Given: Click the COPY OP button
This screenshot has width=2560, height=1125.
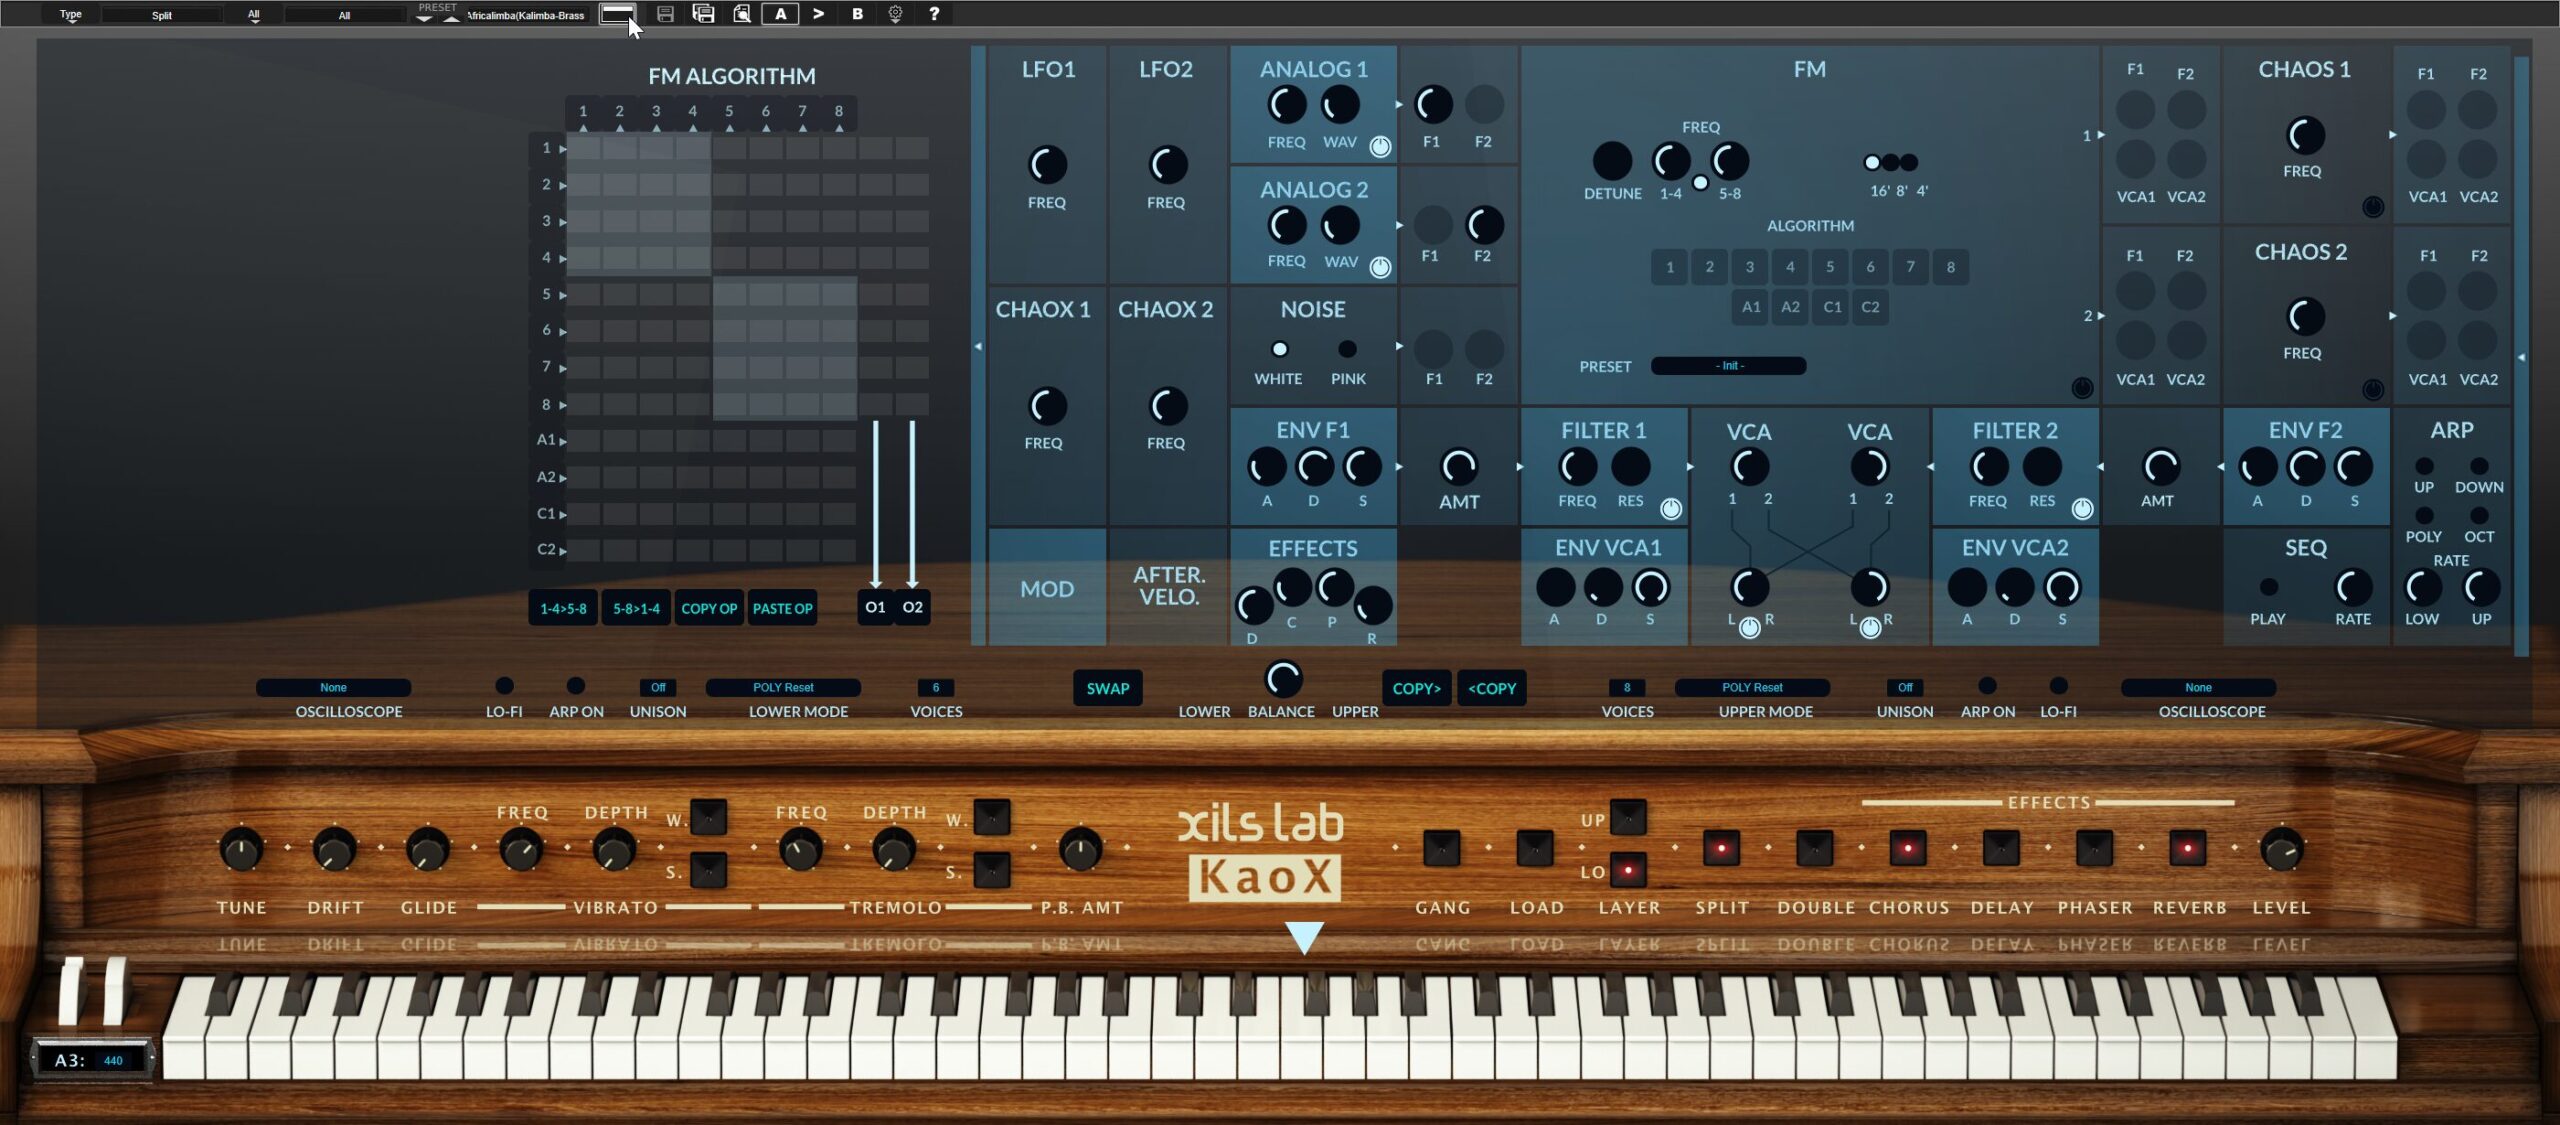Looking at the screenshot, I should coord(709,608).
